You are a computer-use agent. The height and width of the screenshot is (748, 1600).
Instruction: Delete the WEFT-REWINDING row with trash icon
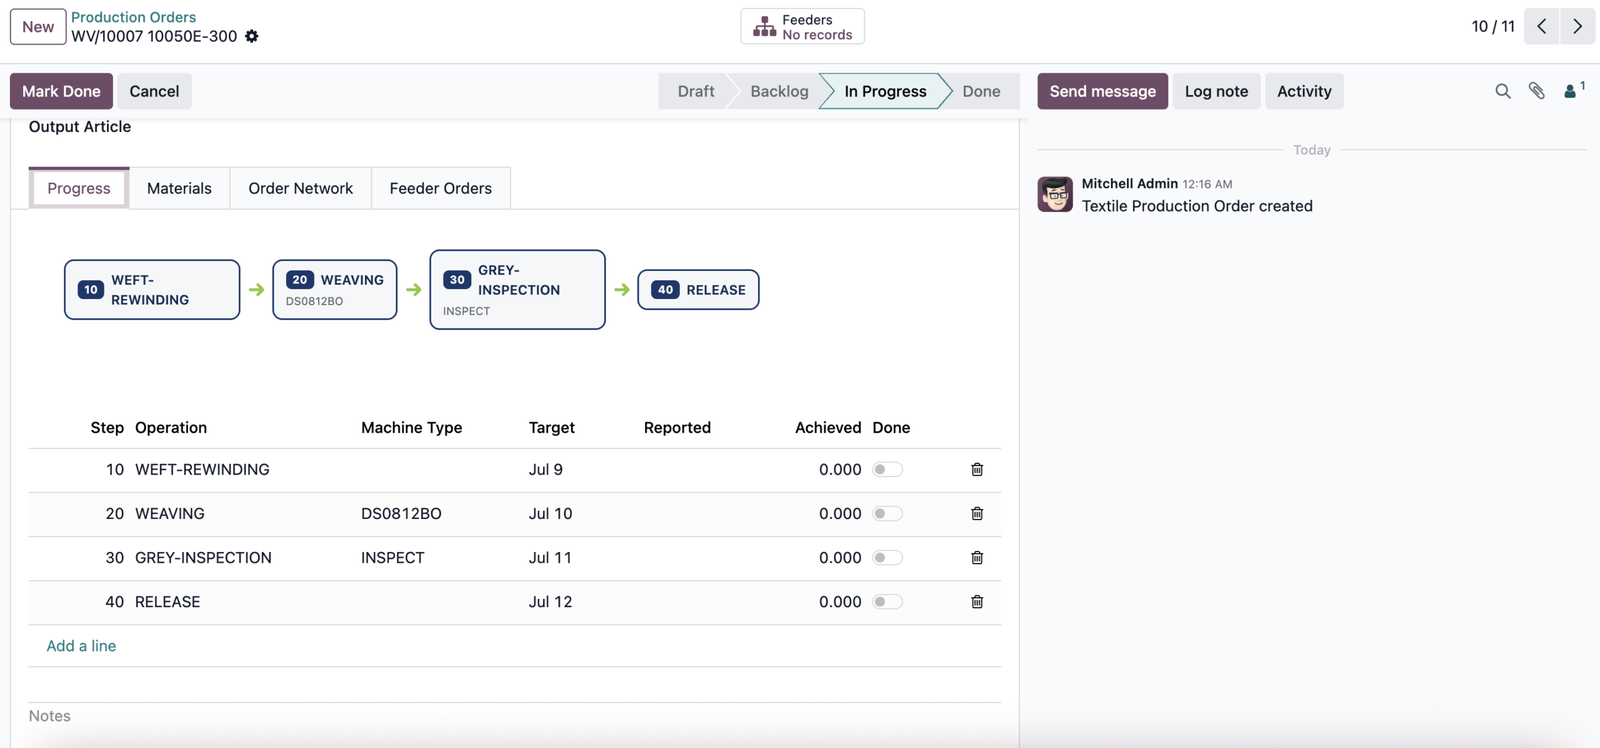[977, 470]
